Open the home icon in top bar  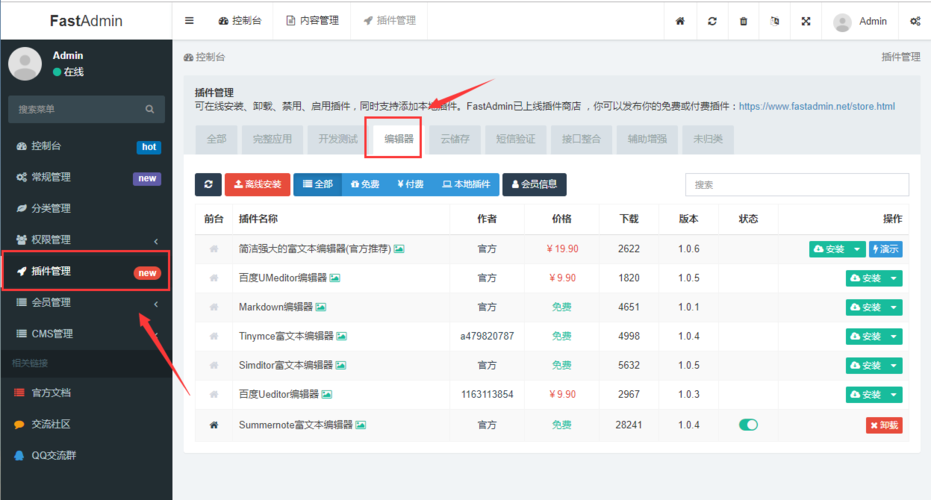click(x=680, y=21)
